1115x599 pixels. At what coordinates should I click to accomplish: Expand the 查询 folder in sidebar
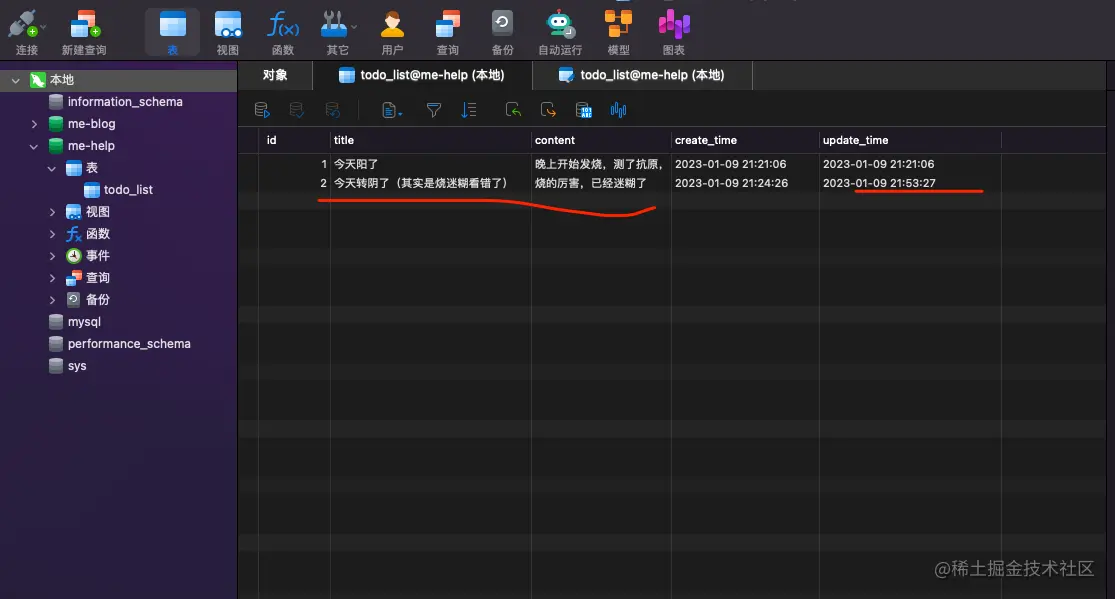click(52, 277)
